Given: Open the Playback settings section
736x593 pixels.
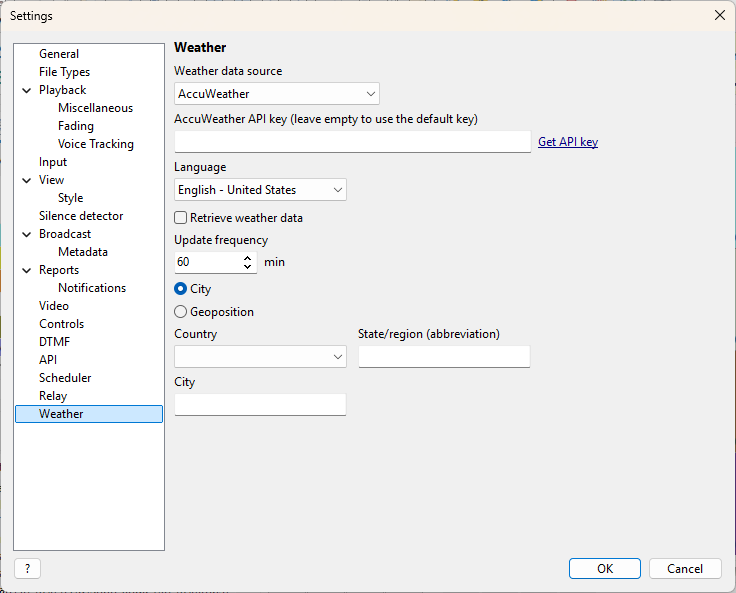Looking at the screenshot, I should (x=62, y=90).
